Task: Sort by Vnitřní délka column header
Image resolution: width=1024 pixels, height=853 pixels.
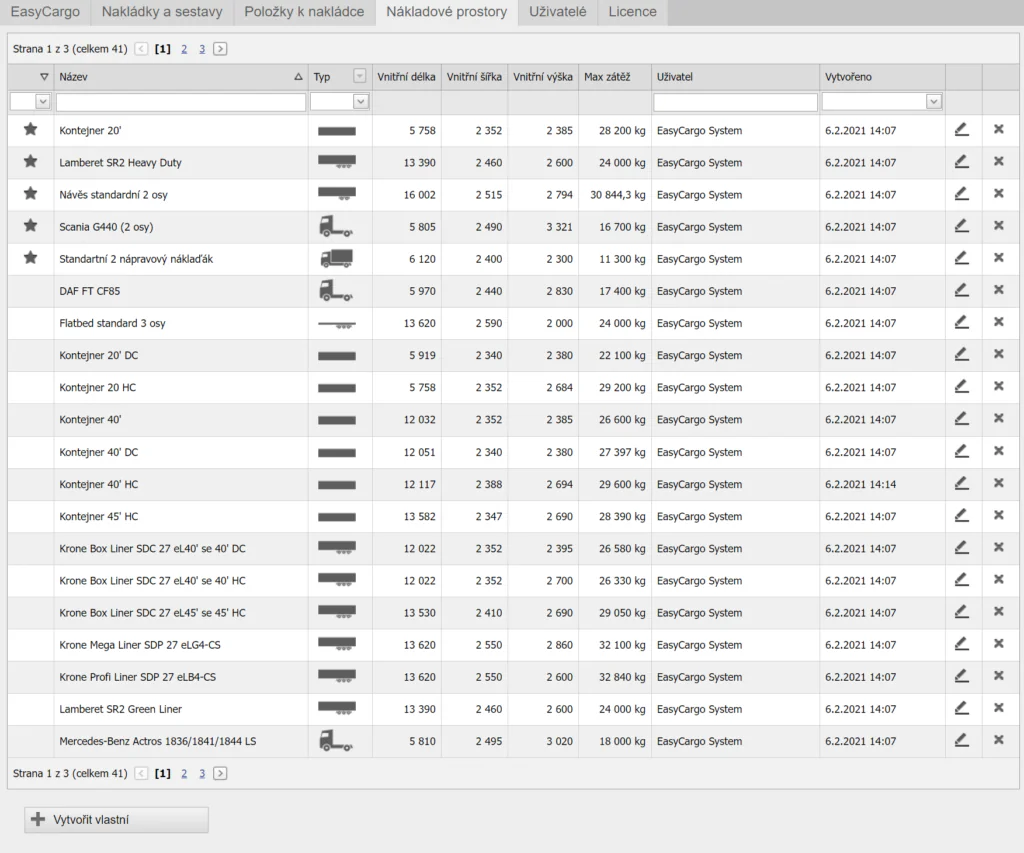Action: click(x=406, y=77)
